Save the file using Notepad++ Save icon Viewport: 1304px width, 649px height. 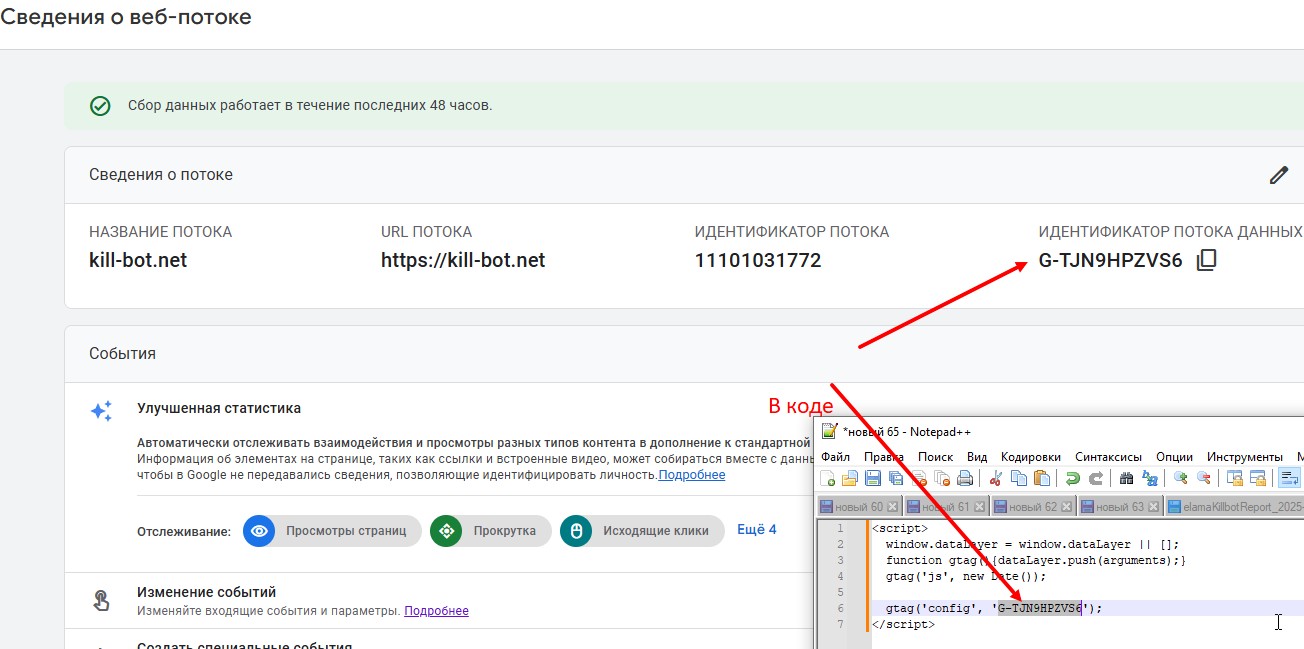[873, 478]
